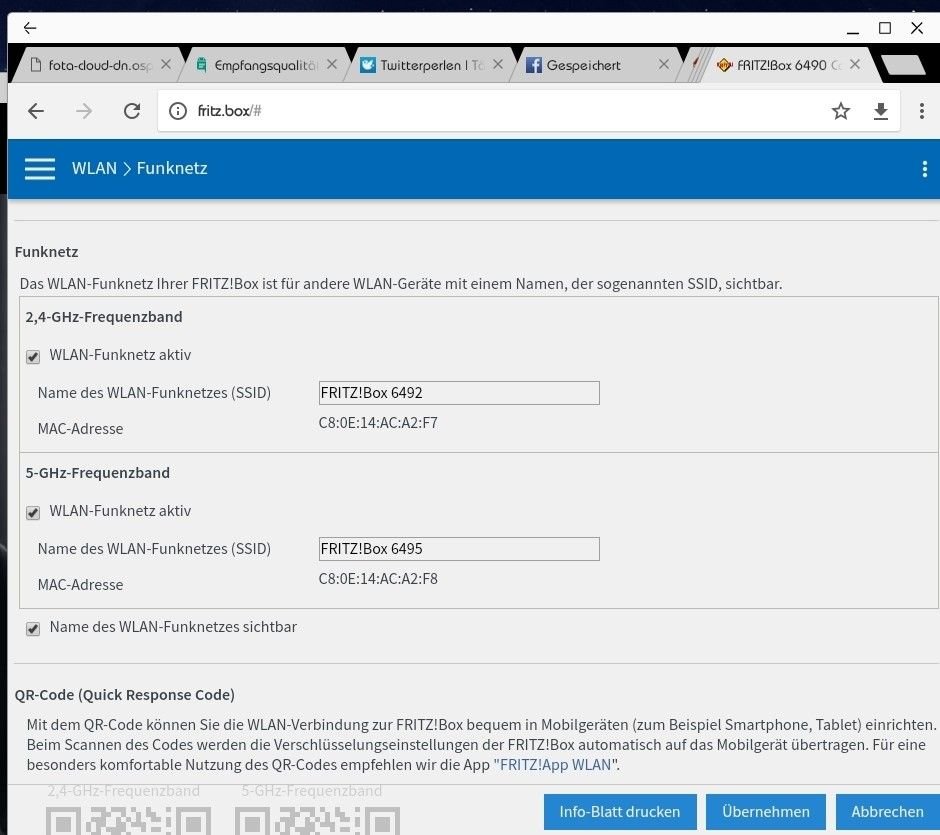
Task: Click the 2,4-GHz QR code image
Action: [128, 820]
